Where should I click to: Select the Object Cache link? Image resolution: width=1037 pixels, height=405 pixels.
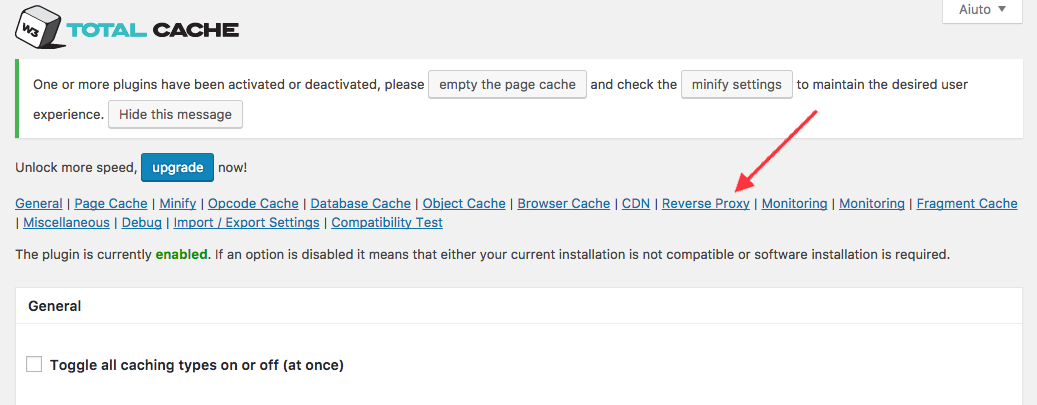tap(464, 204)
